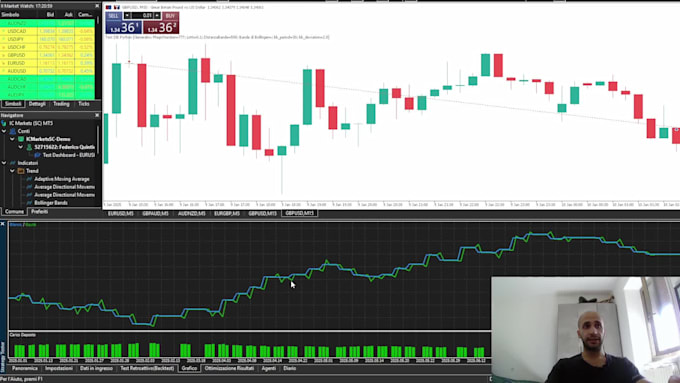This screenshot has width=680, height=383.
Task: Collapse the 52715622 account tree node
Action: click(20, 147)
